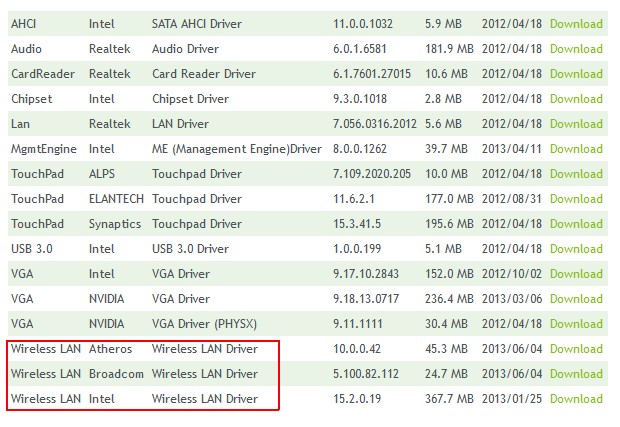Click version number 7.109.2020.205
The width and height of the screenshot is (620, 427).
[x=372, y=174]
